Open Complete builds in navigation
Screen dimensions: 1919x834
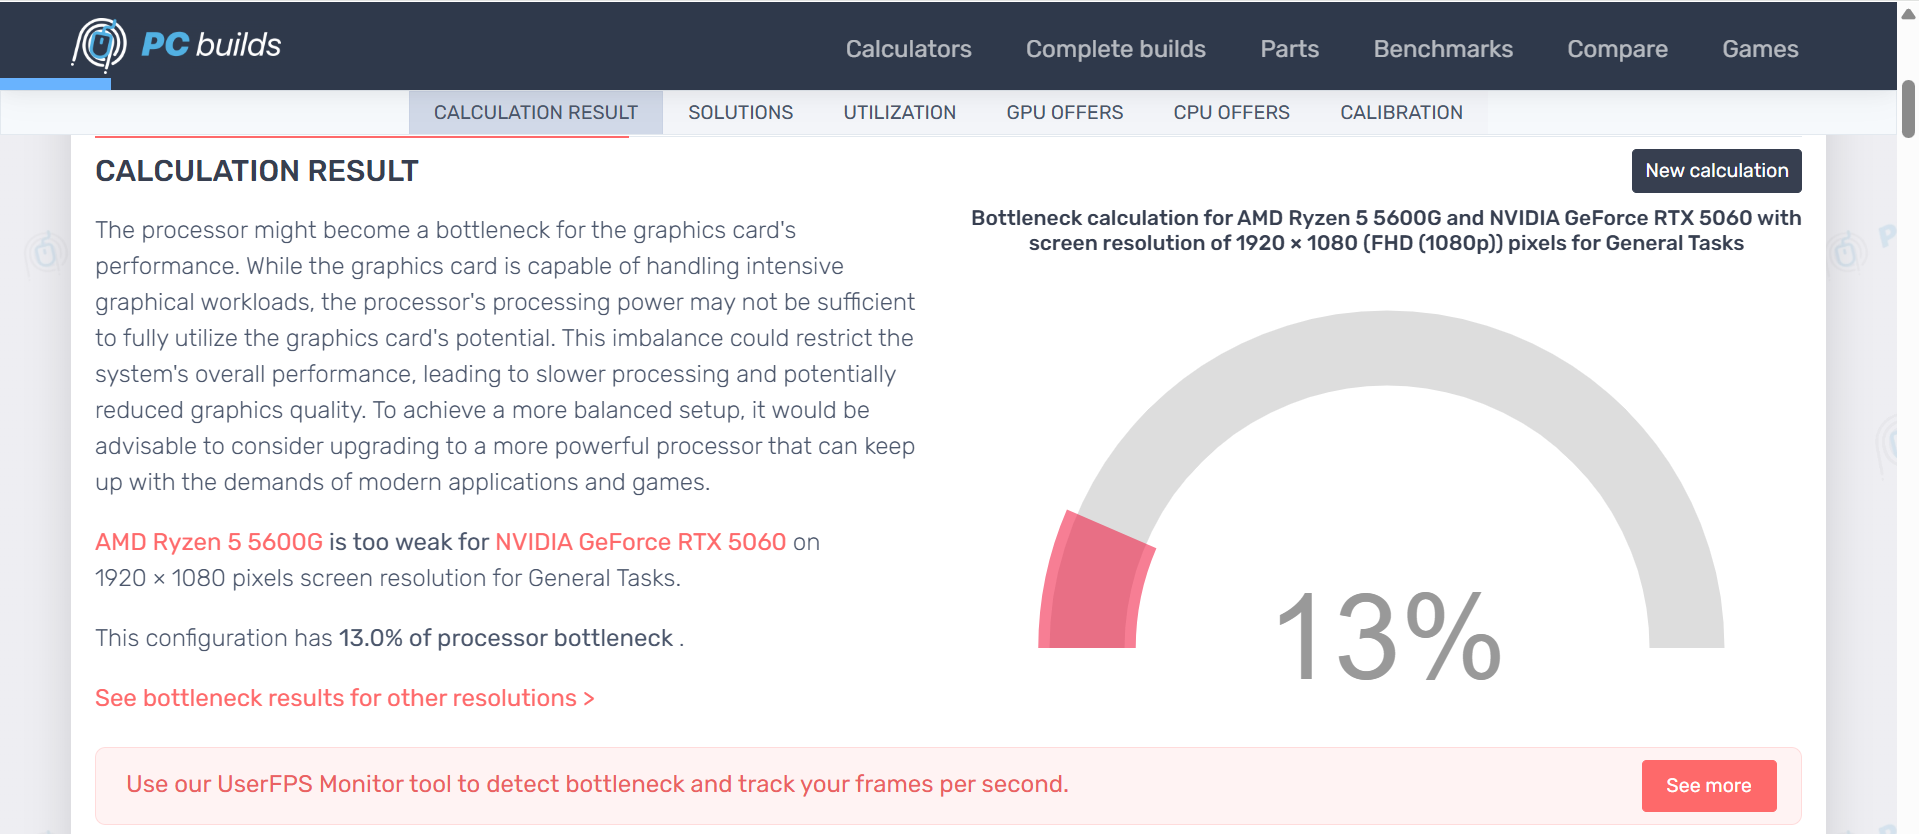point(1115,49)
